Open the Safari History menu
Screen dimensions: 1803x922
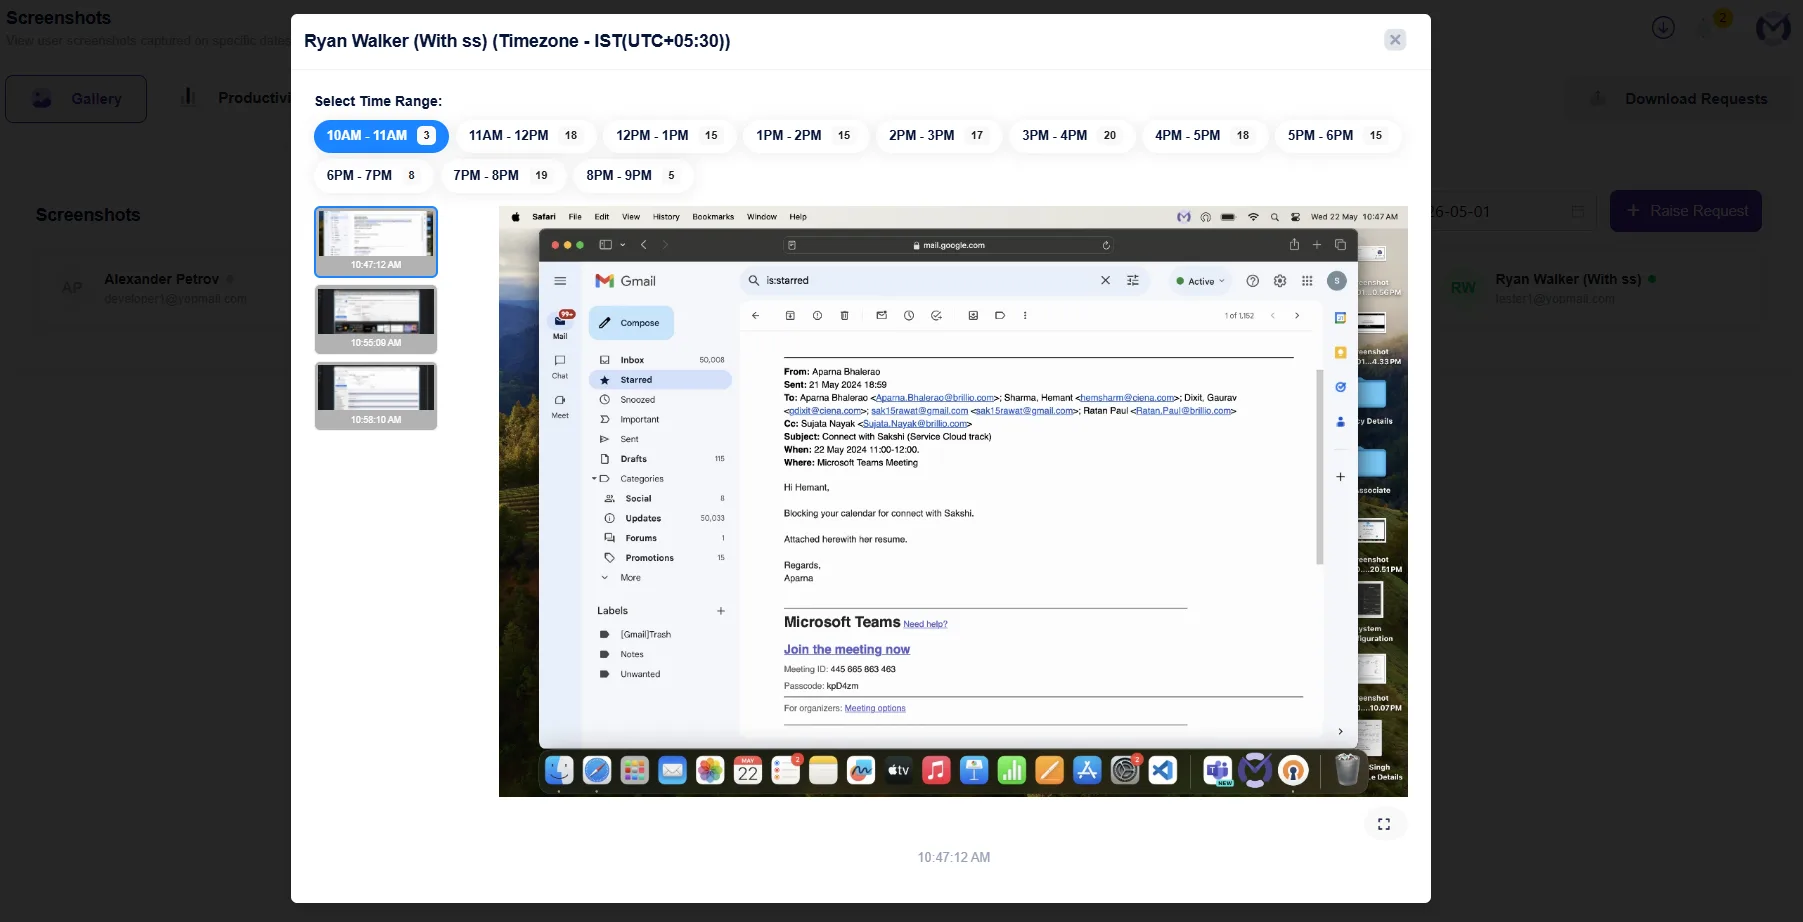click(666, 217)
